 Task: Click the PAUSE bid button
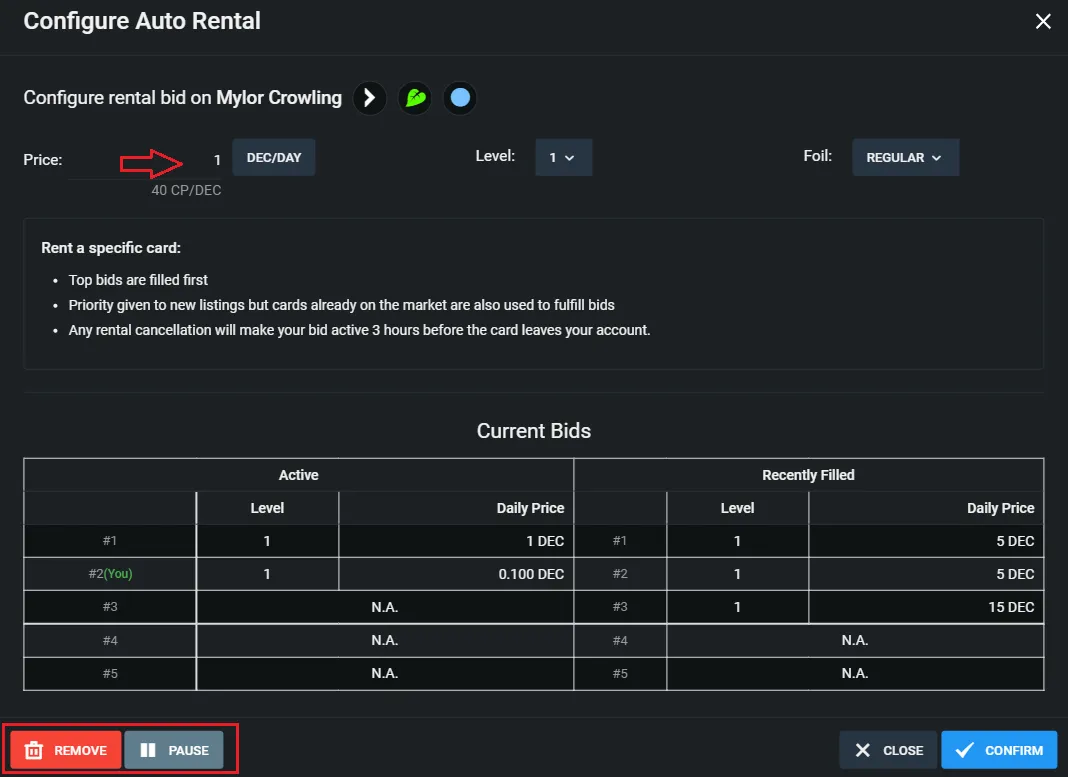point(174,750)
